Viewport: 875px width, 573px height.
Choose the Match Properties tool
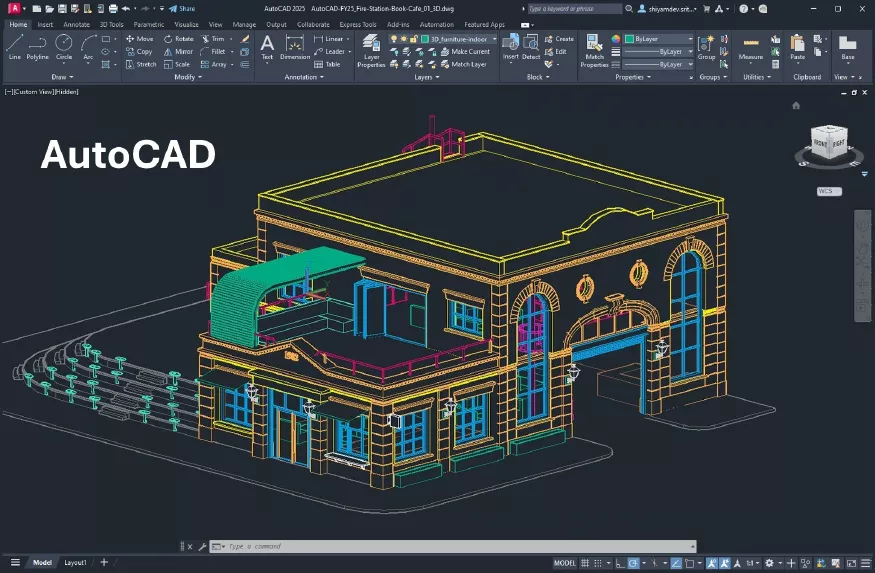click(593, 48)
